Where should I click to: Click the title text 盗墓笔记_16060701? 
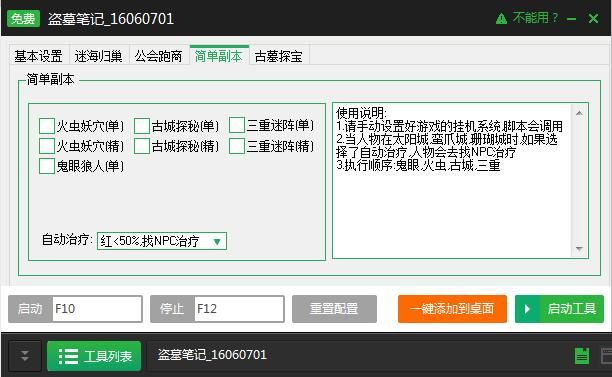pyautogui.click(x=111, y=19)
